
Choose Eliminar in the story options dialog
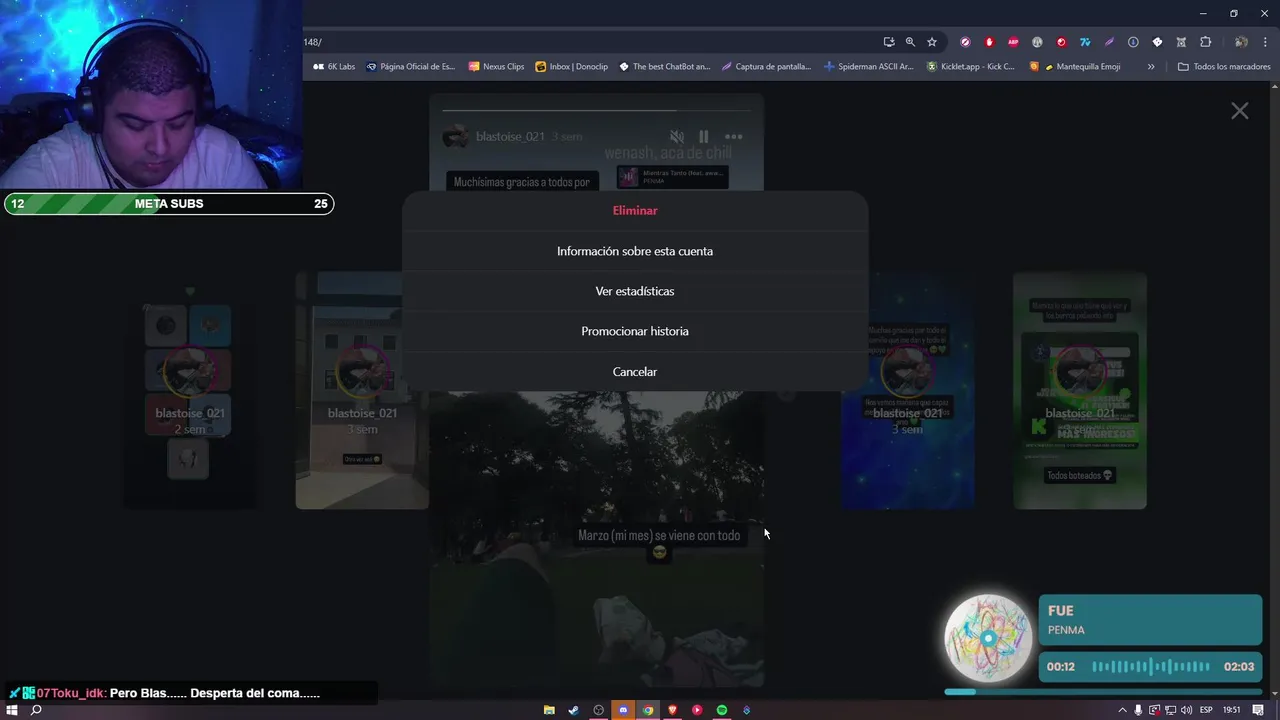tap(635, 211)
